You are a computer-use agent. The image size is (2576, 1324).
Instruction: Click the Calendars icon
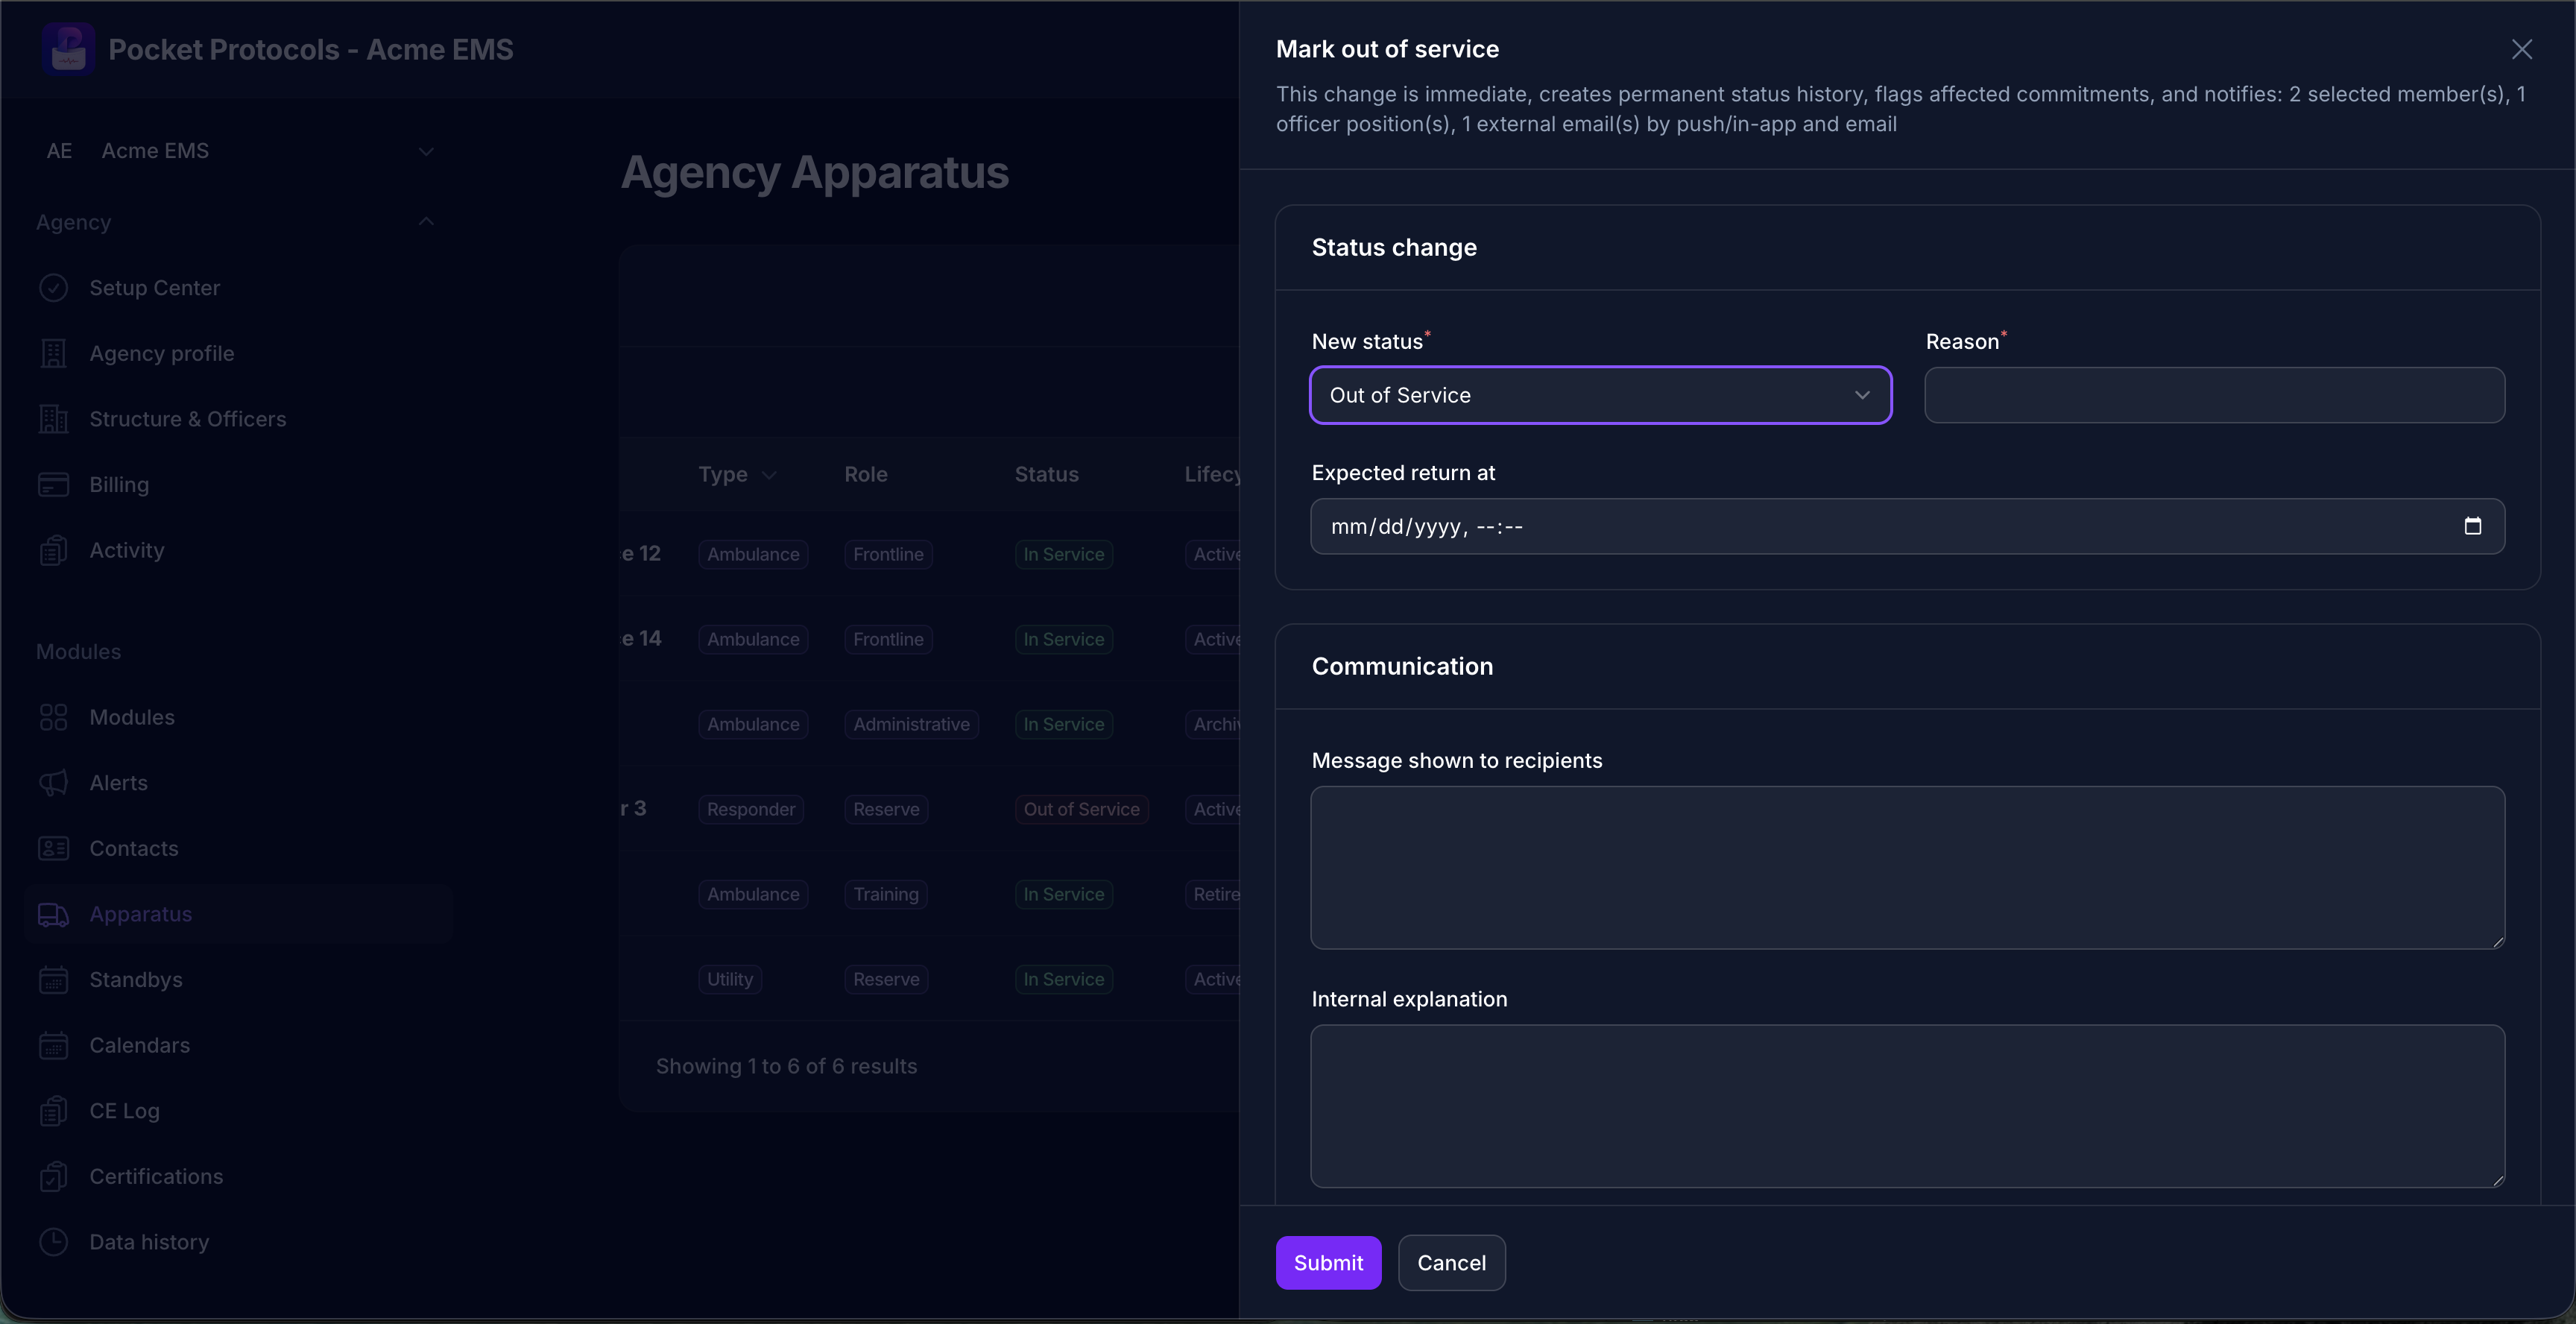tap(53, 1045)
